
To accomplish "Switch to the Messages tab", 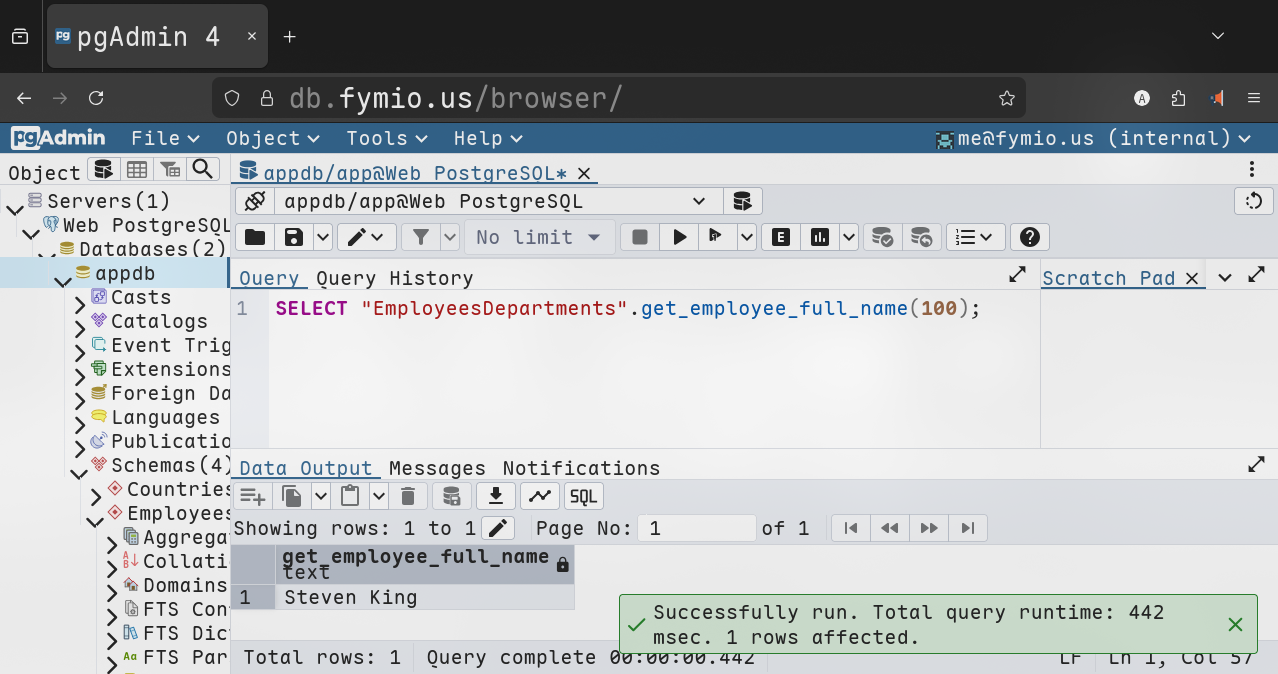I will coord(437,468).
